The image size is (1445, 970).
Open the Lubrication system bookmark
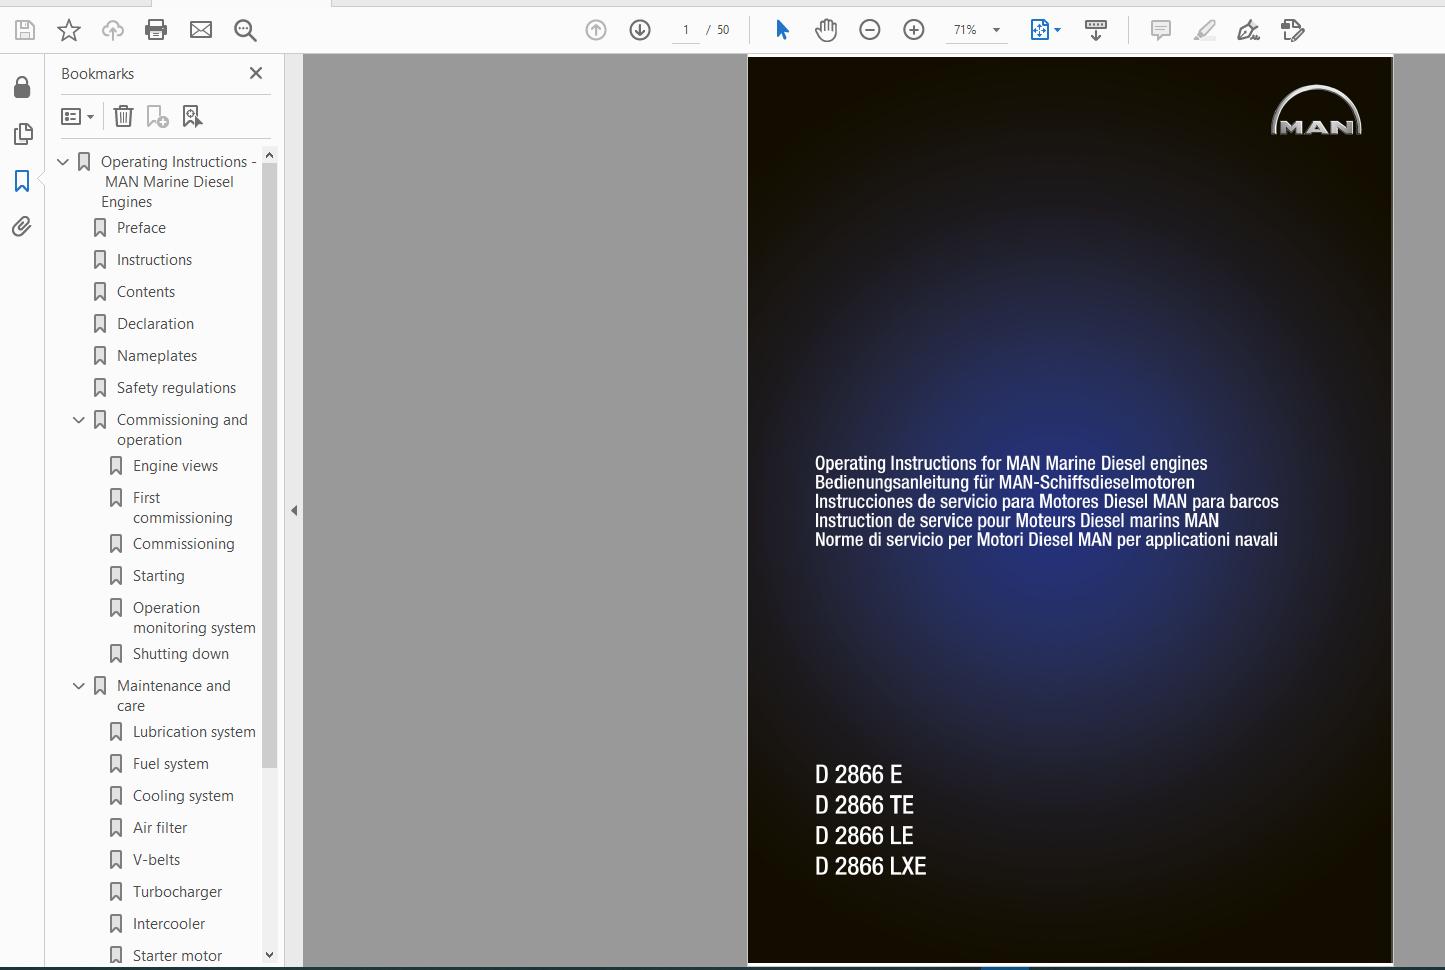(194, 732)
